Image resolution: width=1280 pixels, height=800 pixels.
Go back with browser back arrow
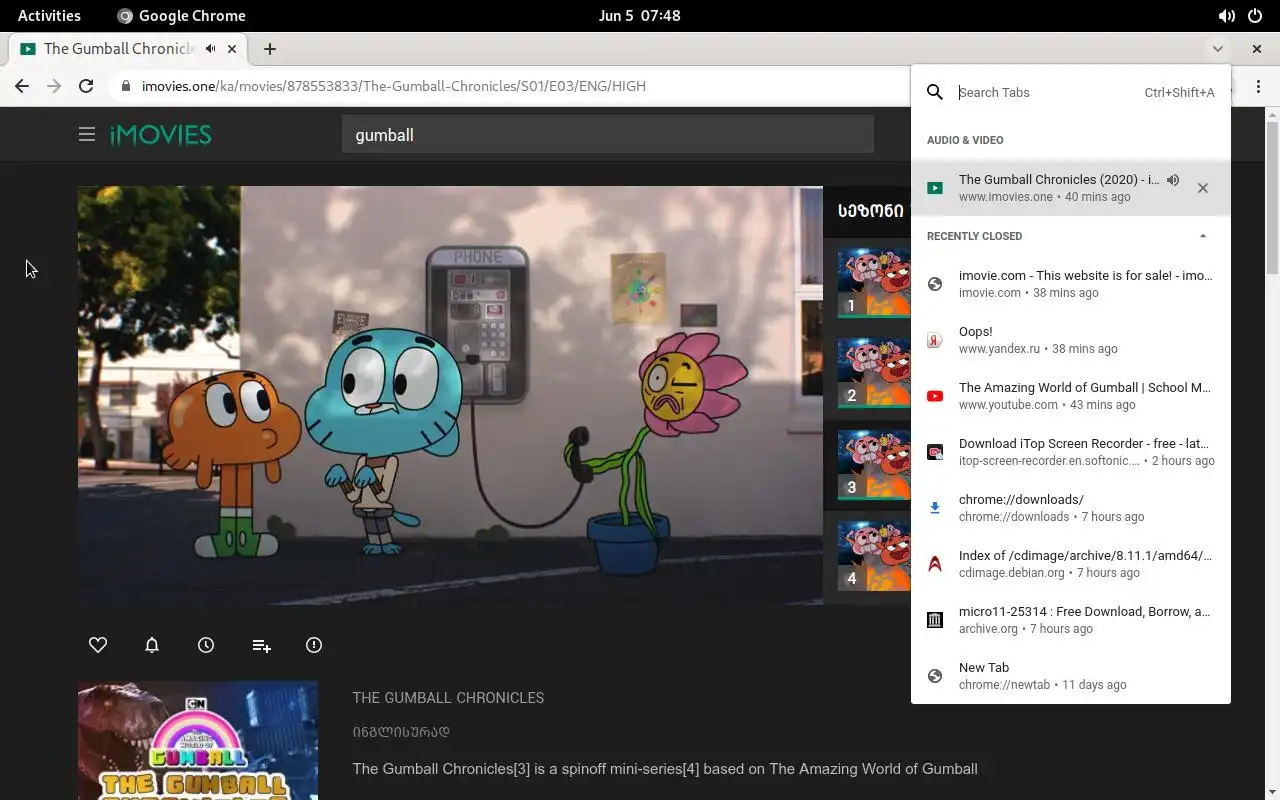(22, 86)
